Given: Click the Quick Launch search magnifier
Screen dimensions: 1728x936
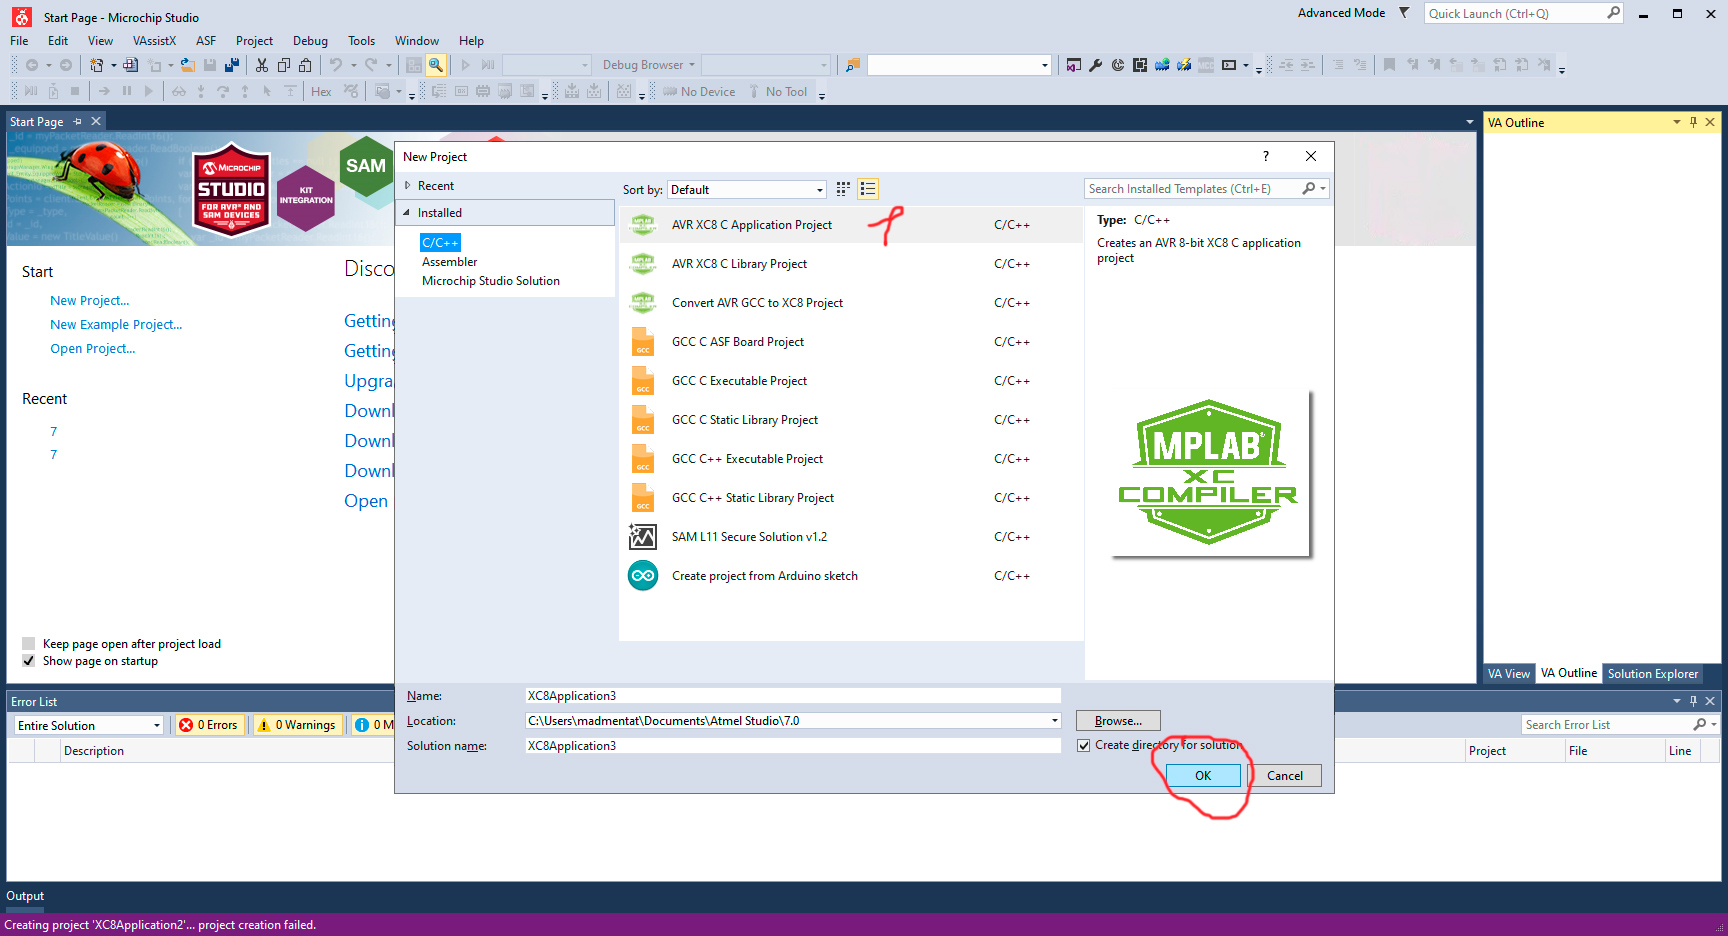Looking at the screenshot, I should point(1613,13).
